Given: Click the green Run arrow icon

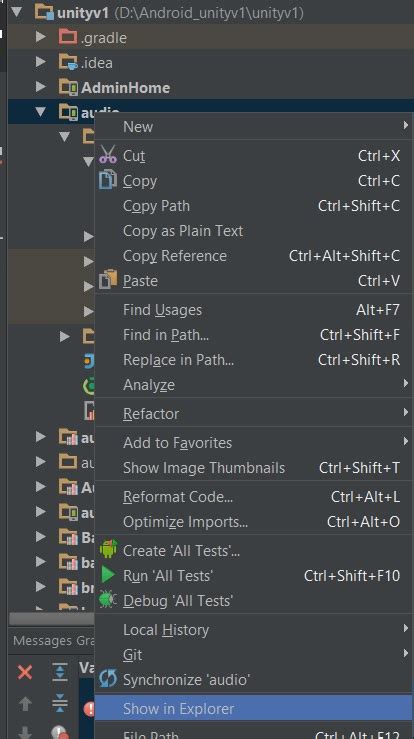Looking at the screenshot, I should (108, 575).
